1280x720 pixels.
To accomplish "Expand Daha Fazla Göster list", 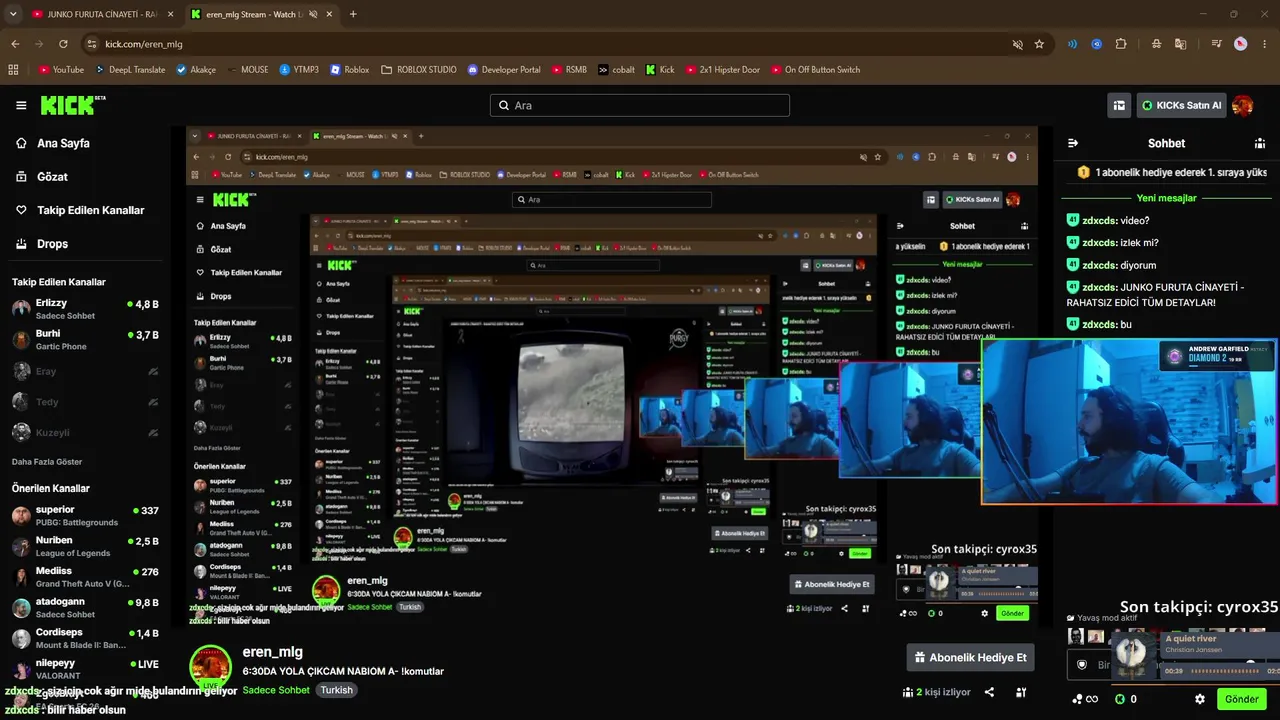I will tap(47, 462).
